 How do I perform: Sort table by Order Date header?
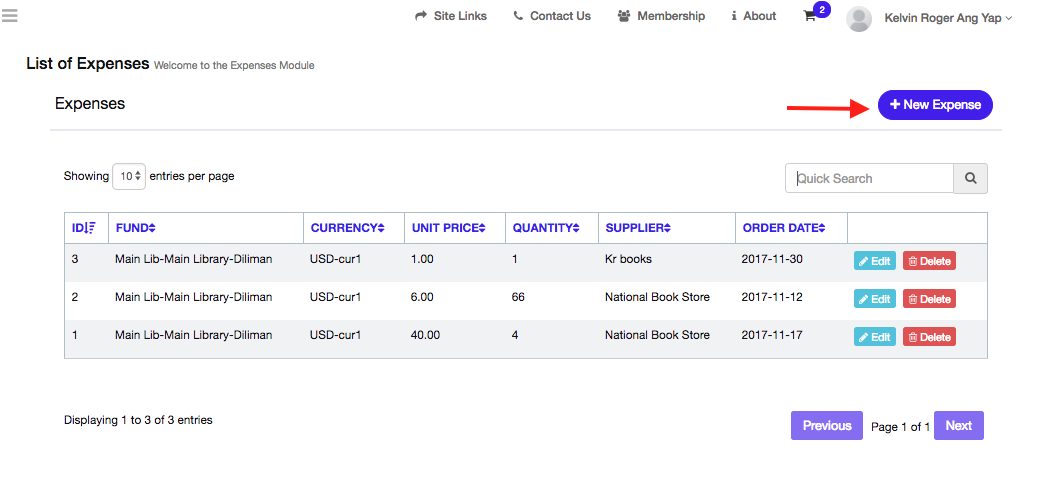coord(783,228)
